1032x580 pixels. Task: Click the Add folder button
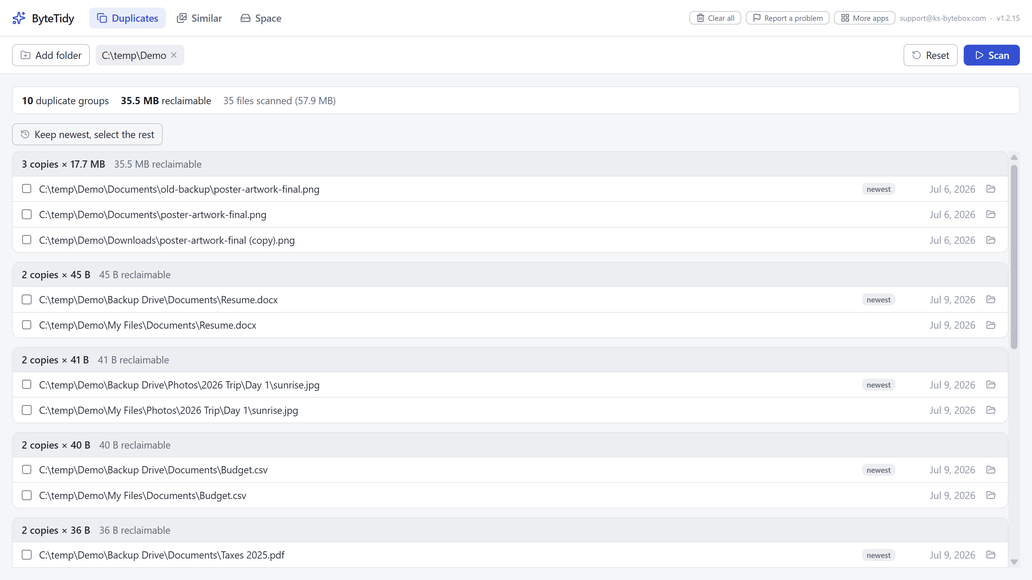pyautogui.click(x=51, y=55)
